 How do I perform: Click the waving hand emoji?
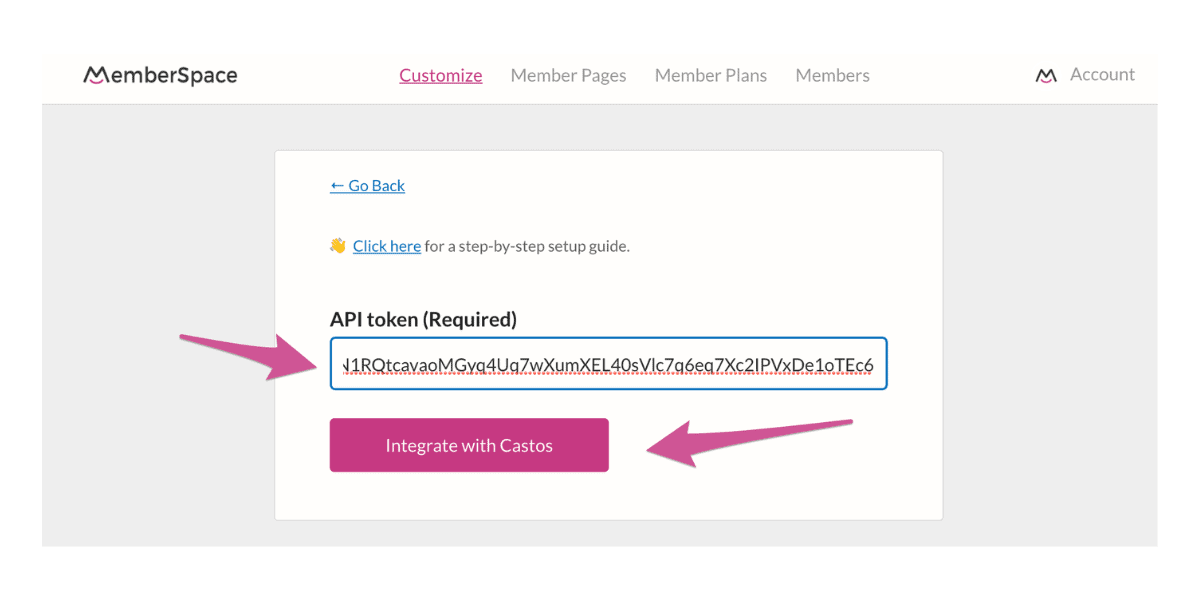coord(338,245)
